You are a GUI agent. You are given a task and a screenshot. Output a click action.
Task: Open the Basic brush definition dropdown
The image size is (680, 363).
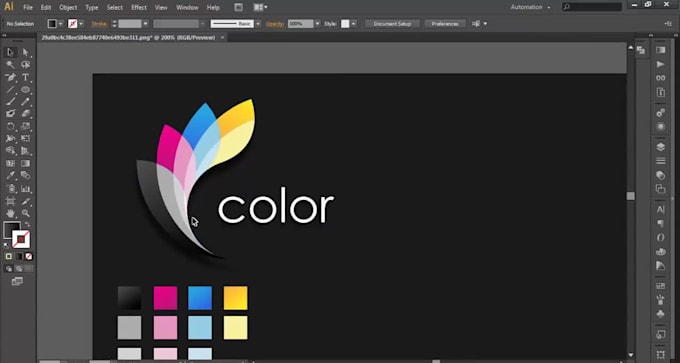click(258, 24)
